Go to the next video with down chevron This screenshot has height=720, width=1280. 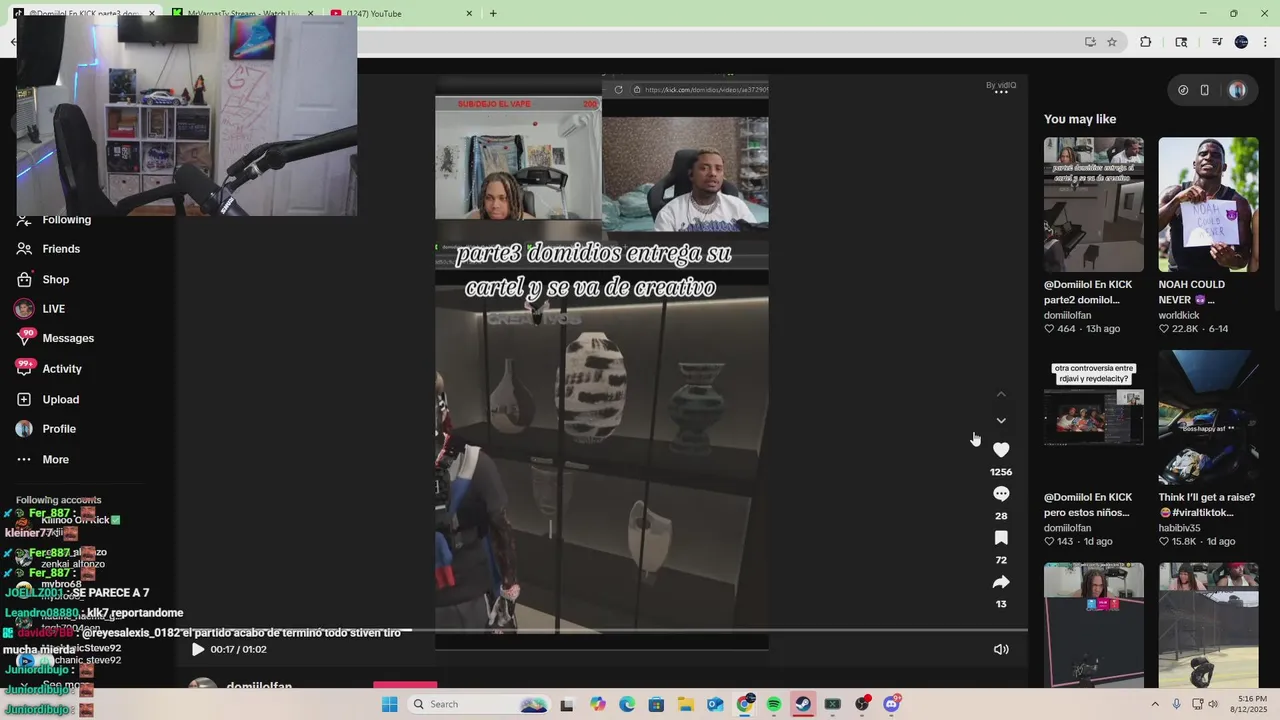click(x=1001, y=421)
